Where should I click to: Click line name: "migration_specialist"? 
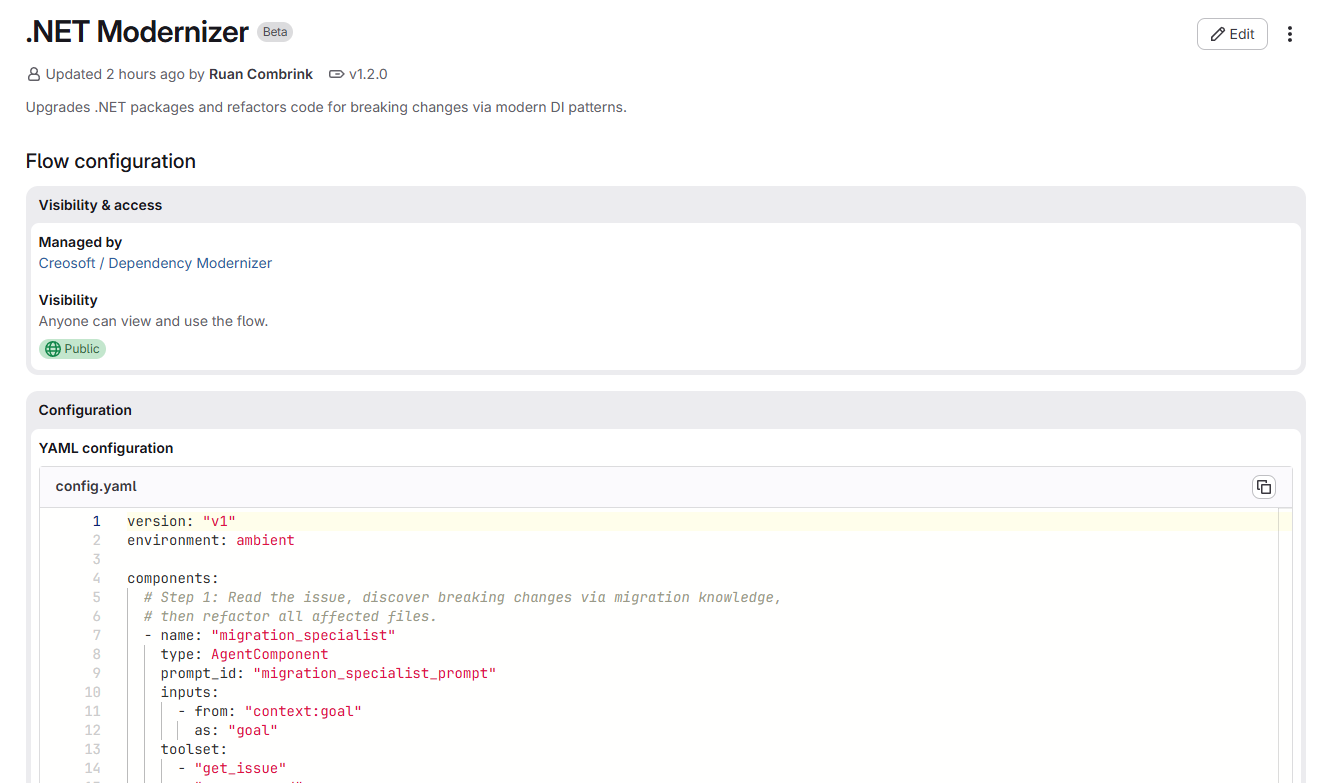(x=270, y=635)
